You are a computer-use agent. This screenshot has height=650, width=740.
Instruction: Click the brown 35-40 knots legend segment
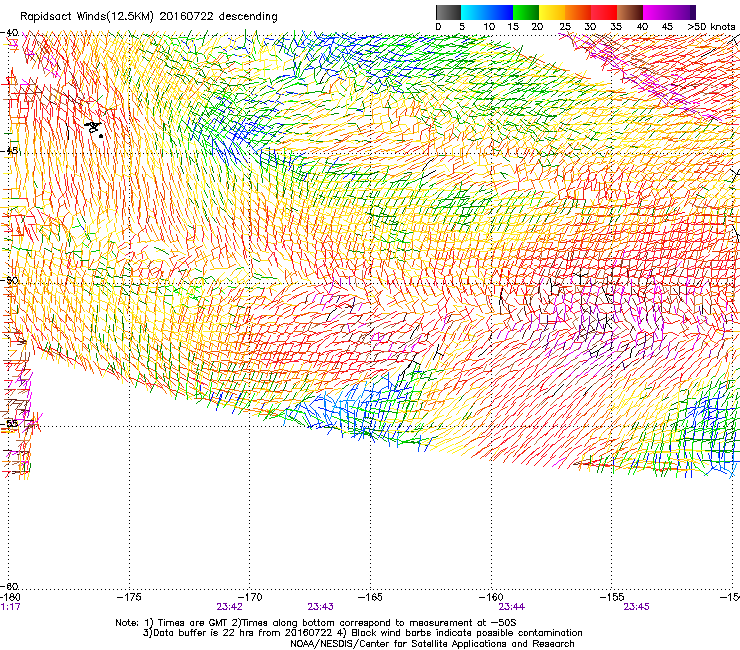pos(630,12)
